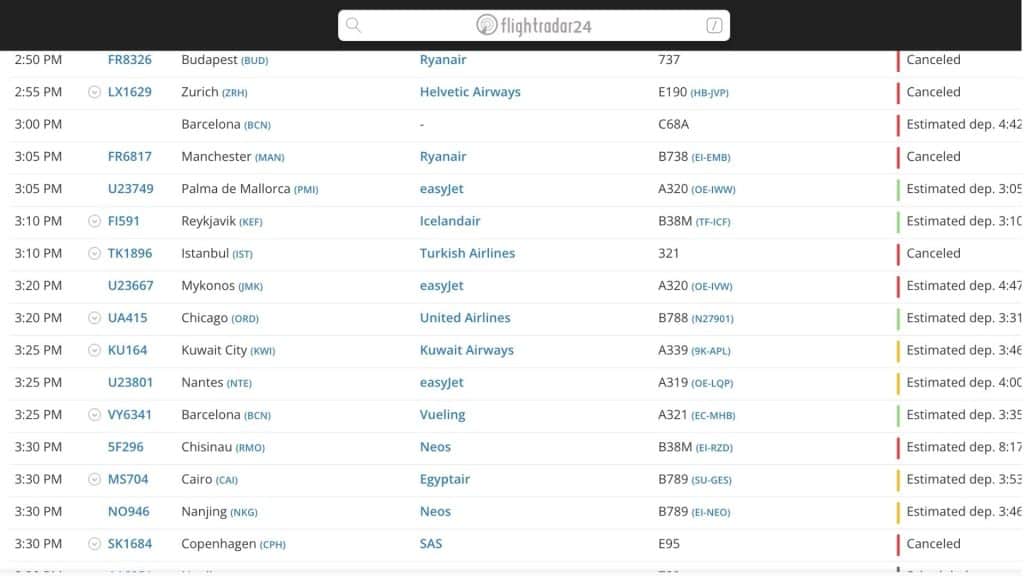Open the Helvetic Airways airline page
Screen dimensions: 1024x576
click(470, 92)
